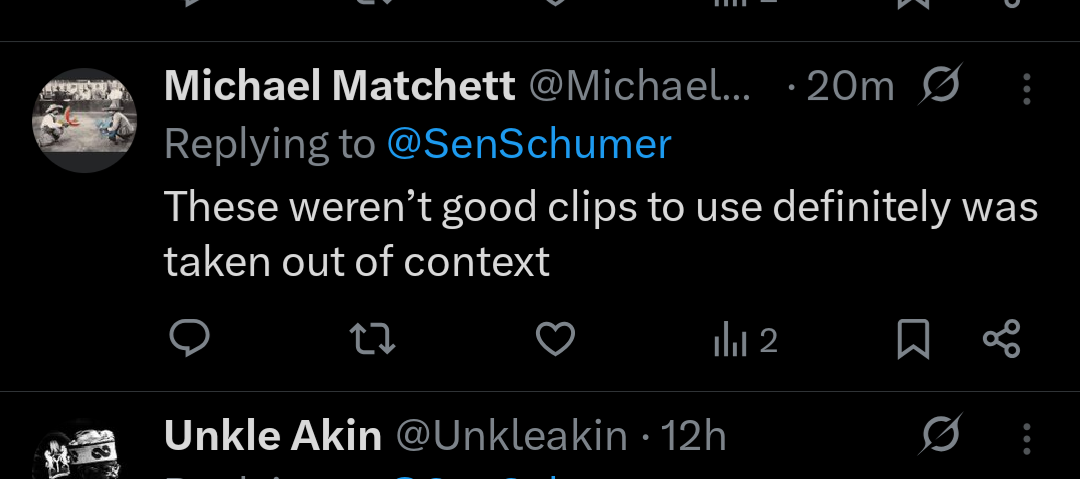Repost Michael Matchett's tweet
This screenshot has width=1080, height=479.
(x=375, y=341)
